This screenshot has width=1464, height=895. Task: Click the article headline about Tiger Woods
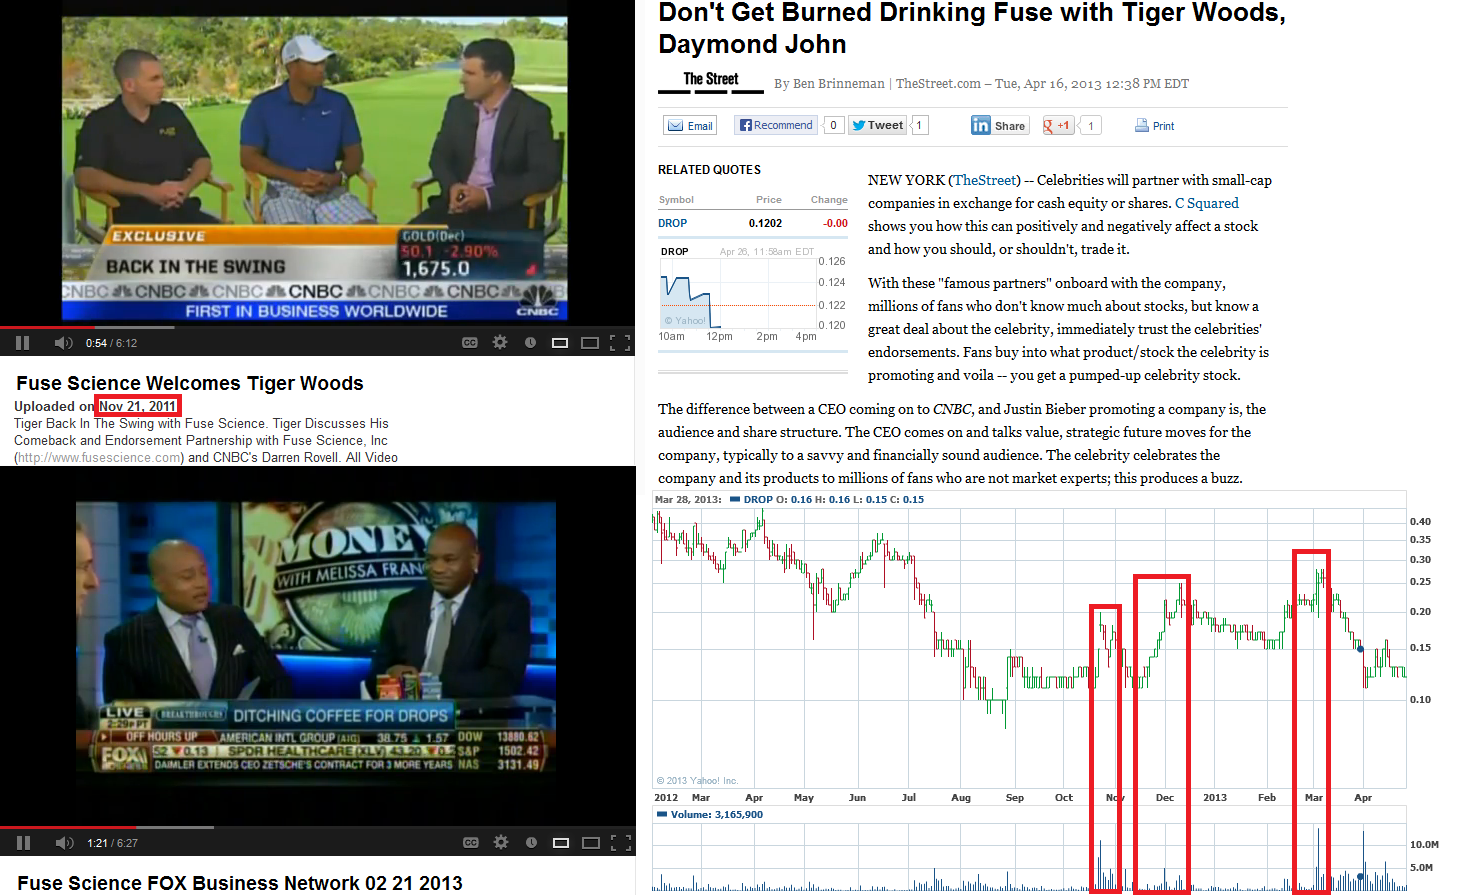[971, 28]
